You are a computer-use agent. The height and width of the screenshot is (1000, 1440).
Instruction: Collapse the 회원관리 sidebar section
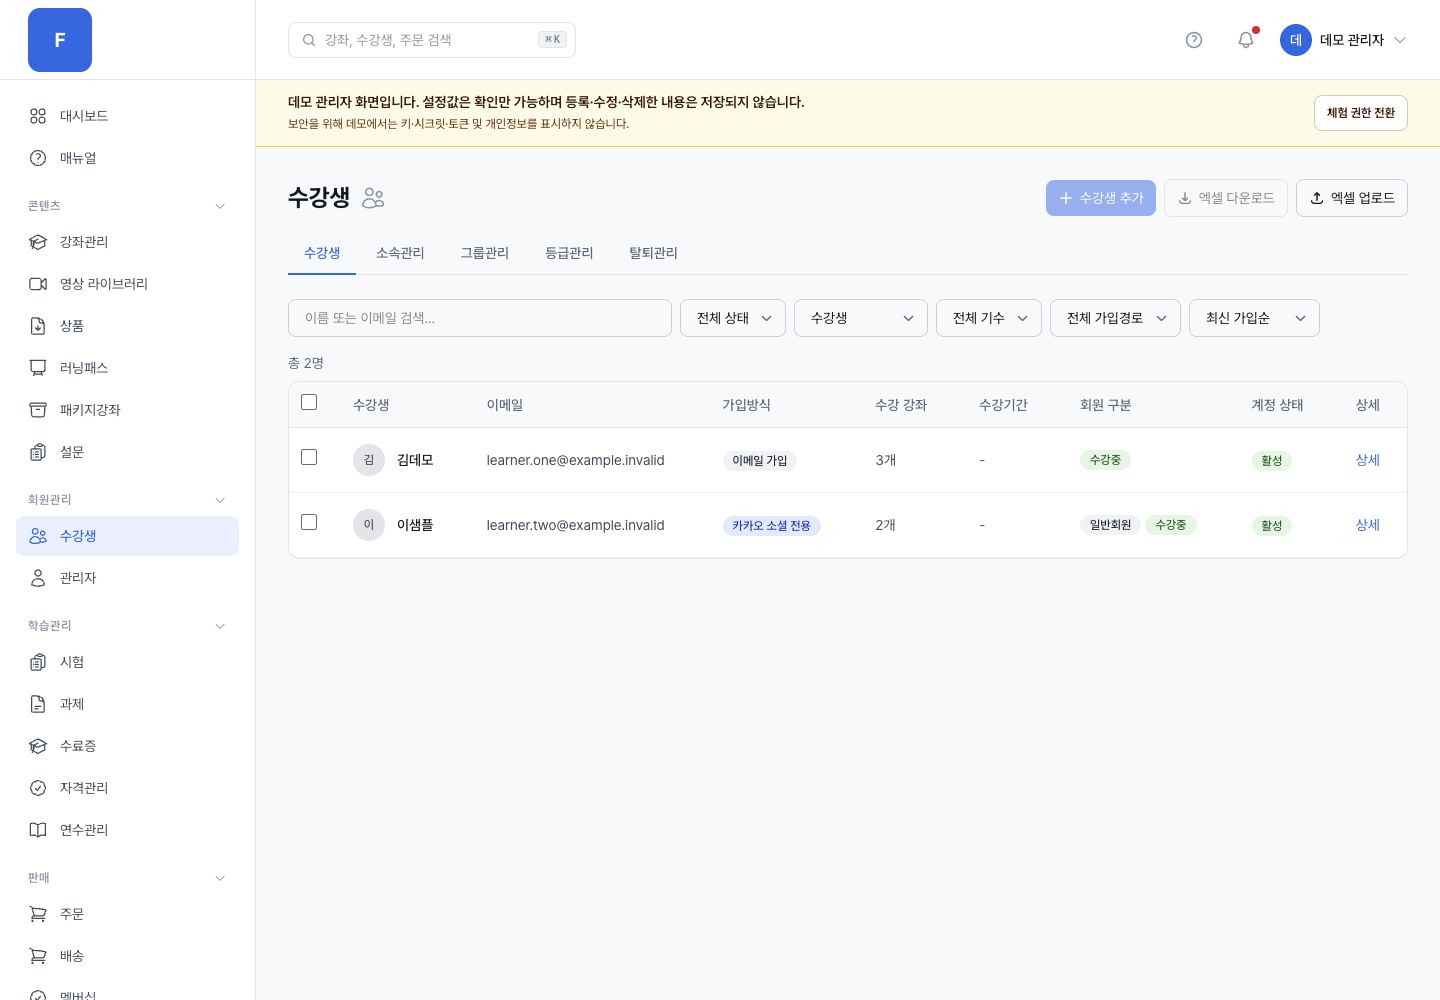click(220, 500)
